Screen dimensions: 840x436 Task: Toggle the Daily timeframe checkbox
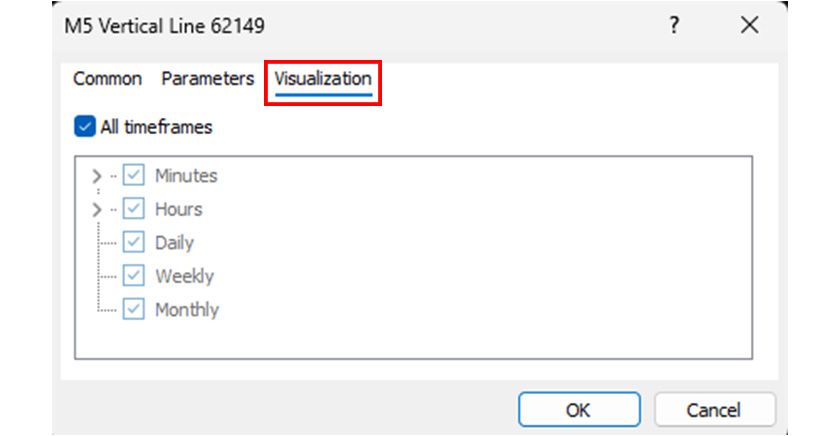[133, 242]
